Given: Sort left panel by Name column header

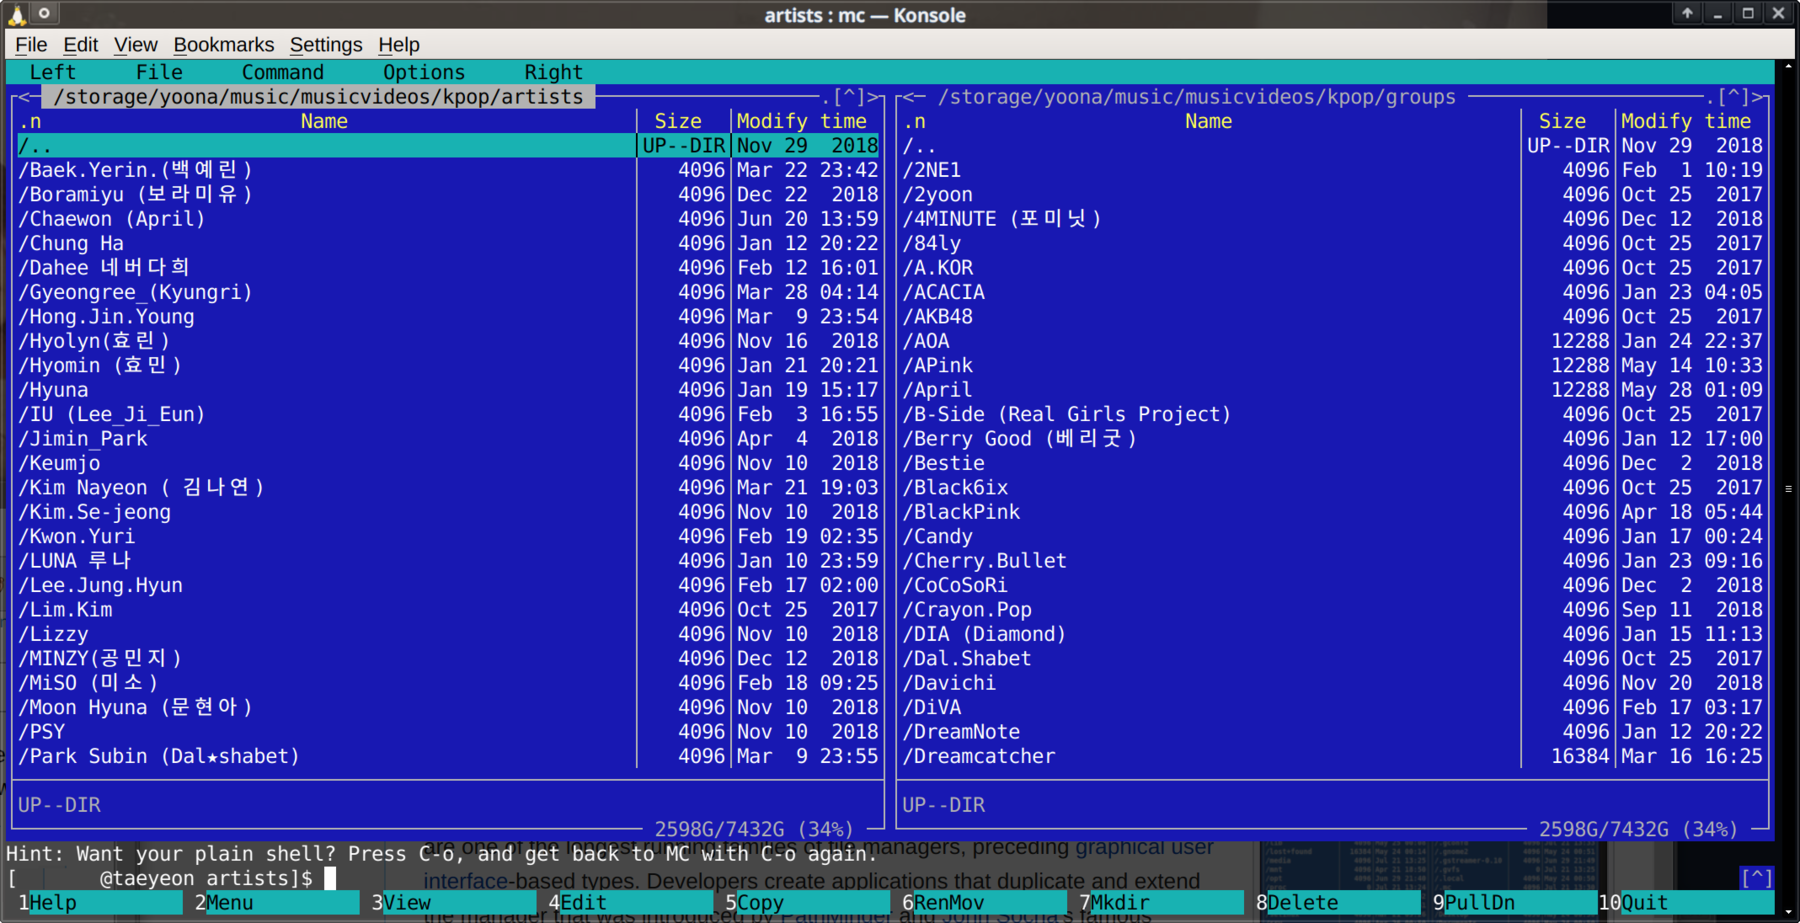Looking at the screenshot, I should pos(324,121).
